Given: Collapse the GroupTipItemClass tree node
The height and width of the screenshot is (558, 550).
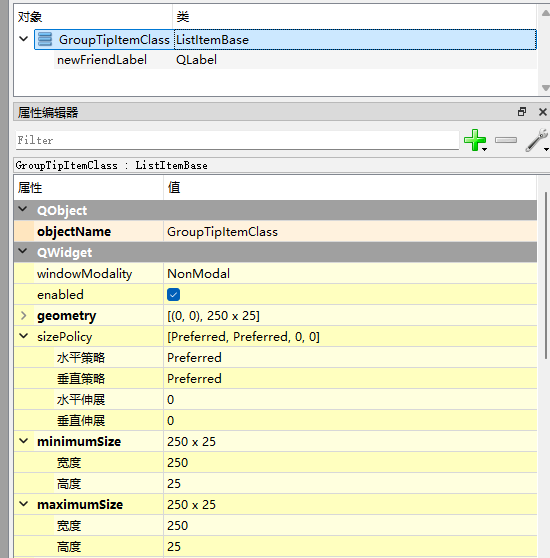Looking at the screenshot, I should [23, 39].
